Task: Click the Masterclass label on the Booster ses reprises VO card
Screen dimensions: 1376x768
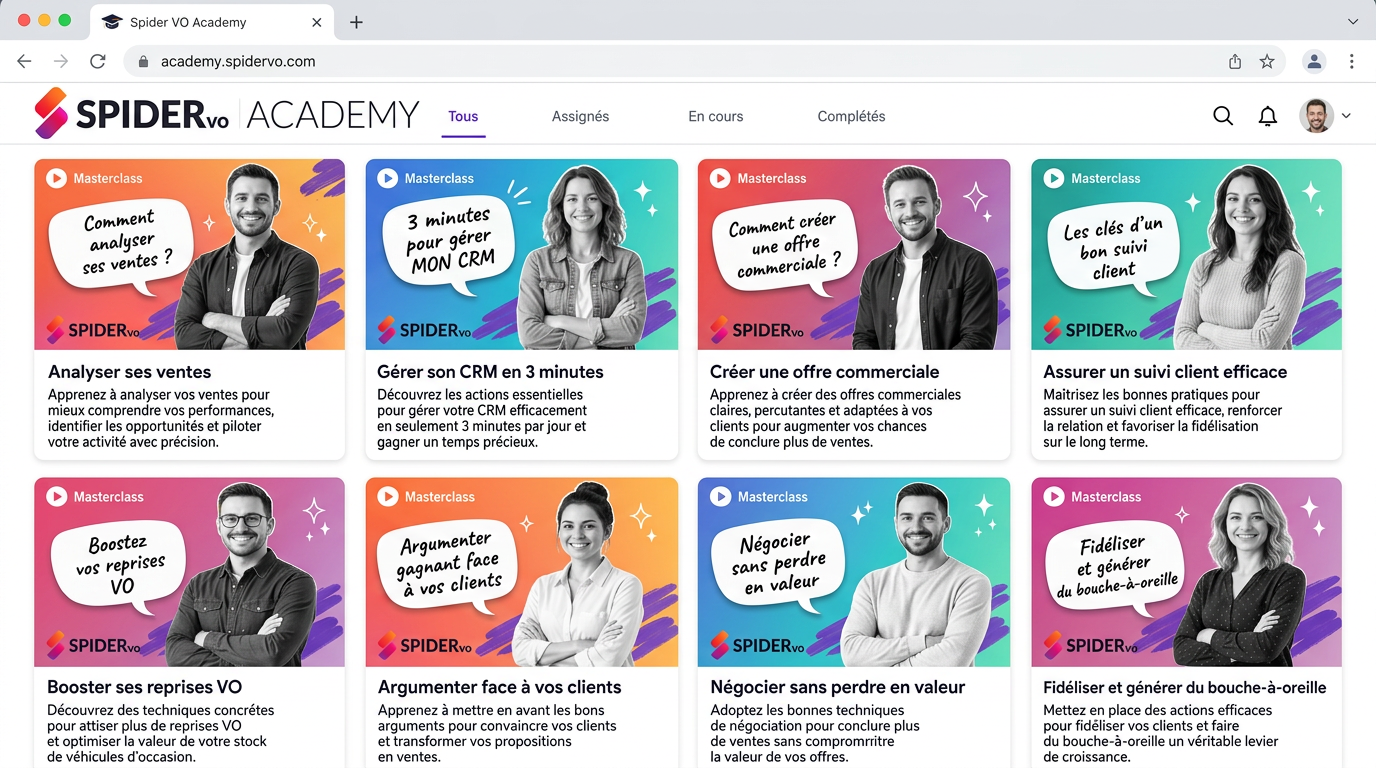Action: 108,496
